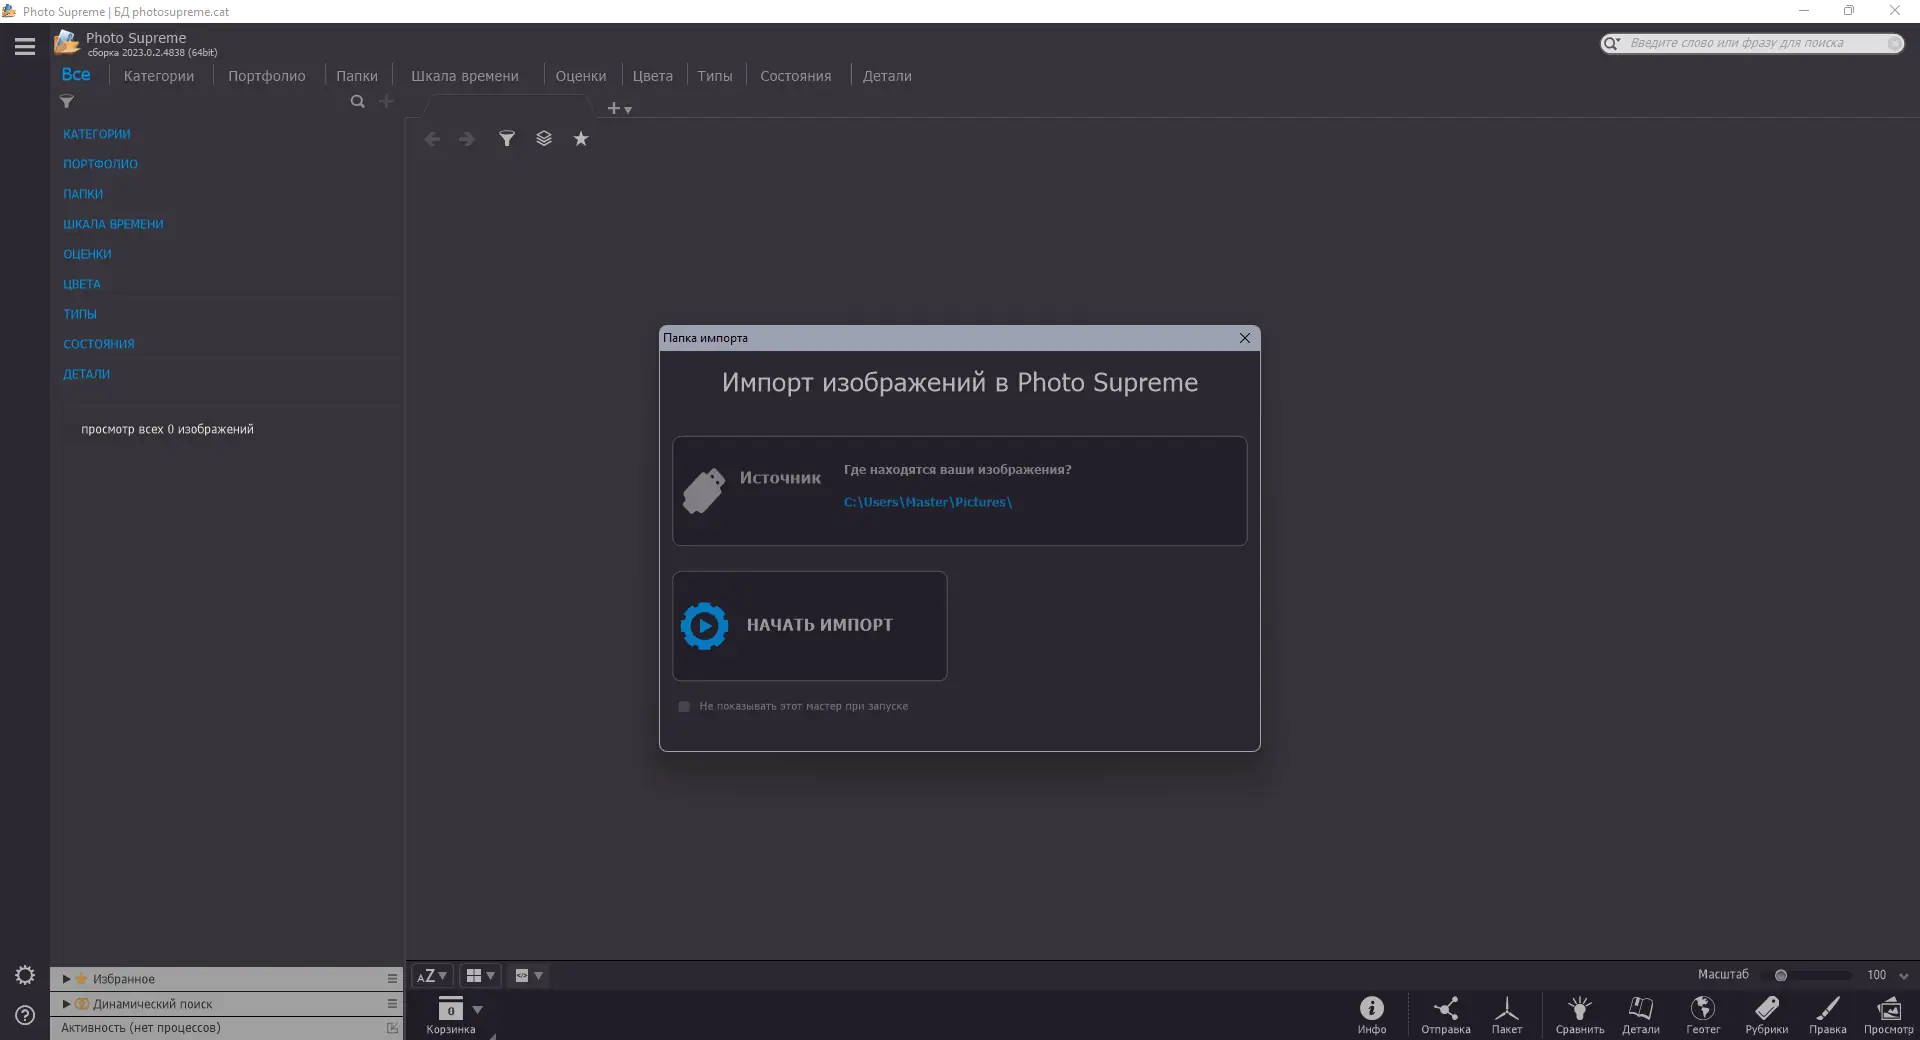Switch to the Цвета tab
1920x1040 pixels.
pos(653,76)
